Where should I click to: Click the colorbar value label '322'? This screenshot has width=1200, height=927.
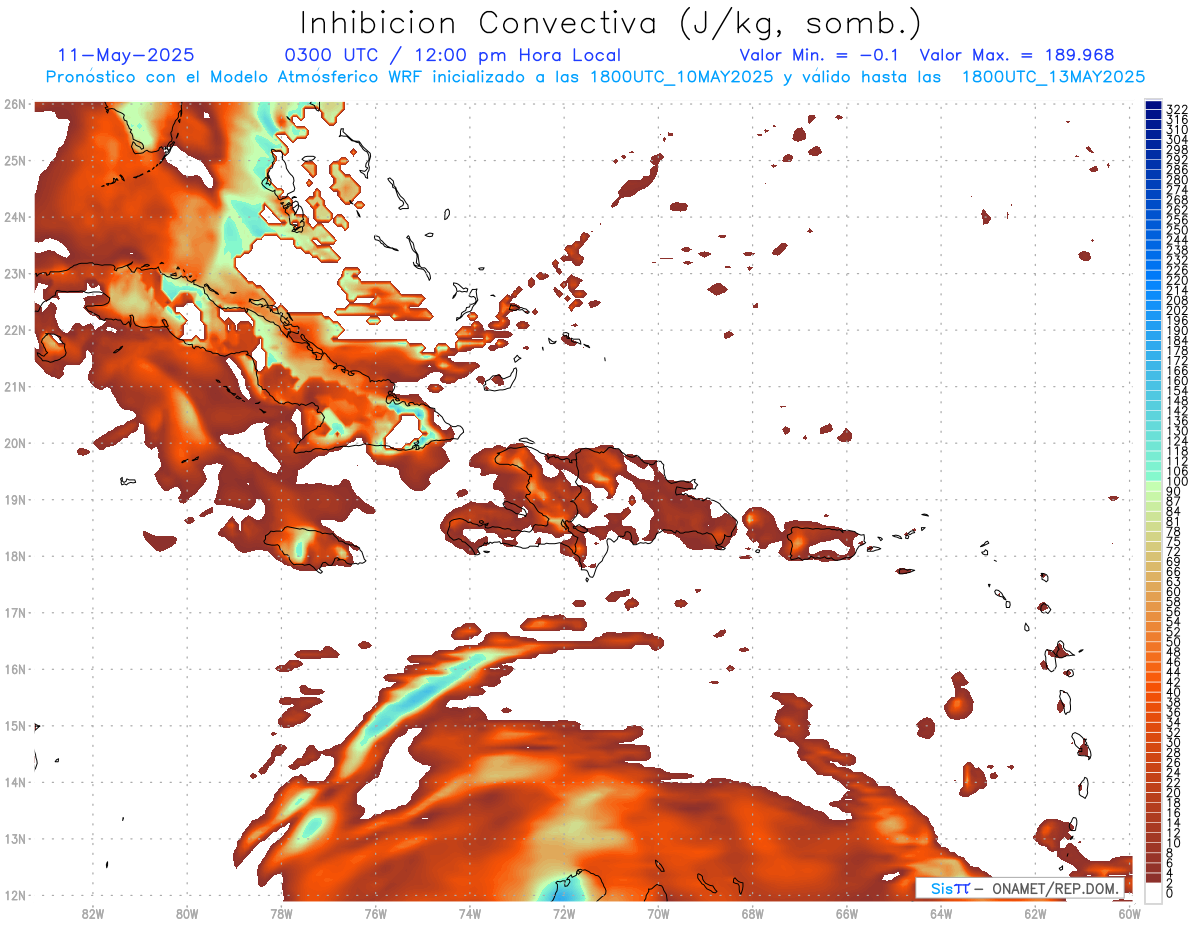(x=1177, y=109)
